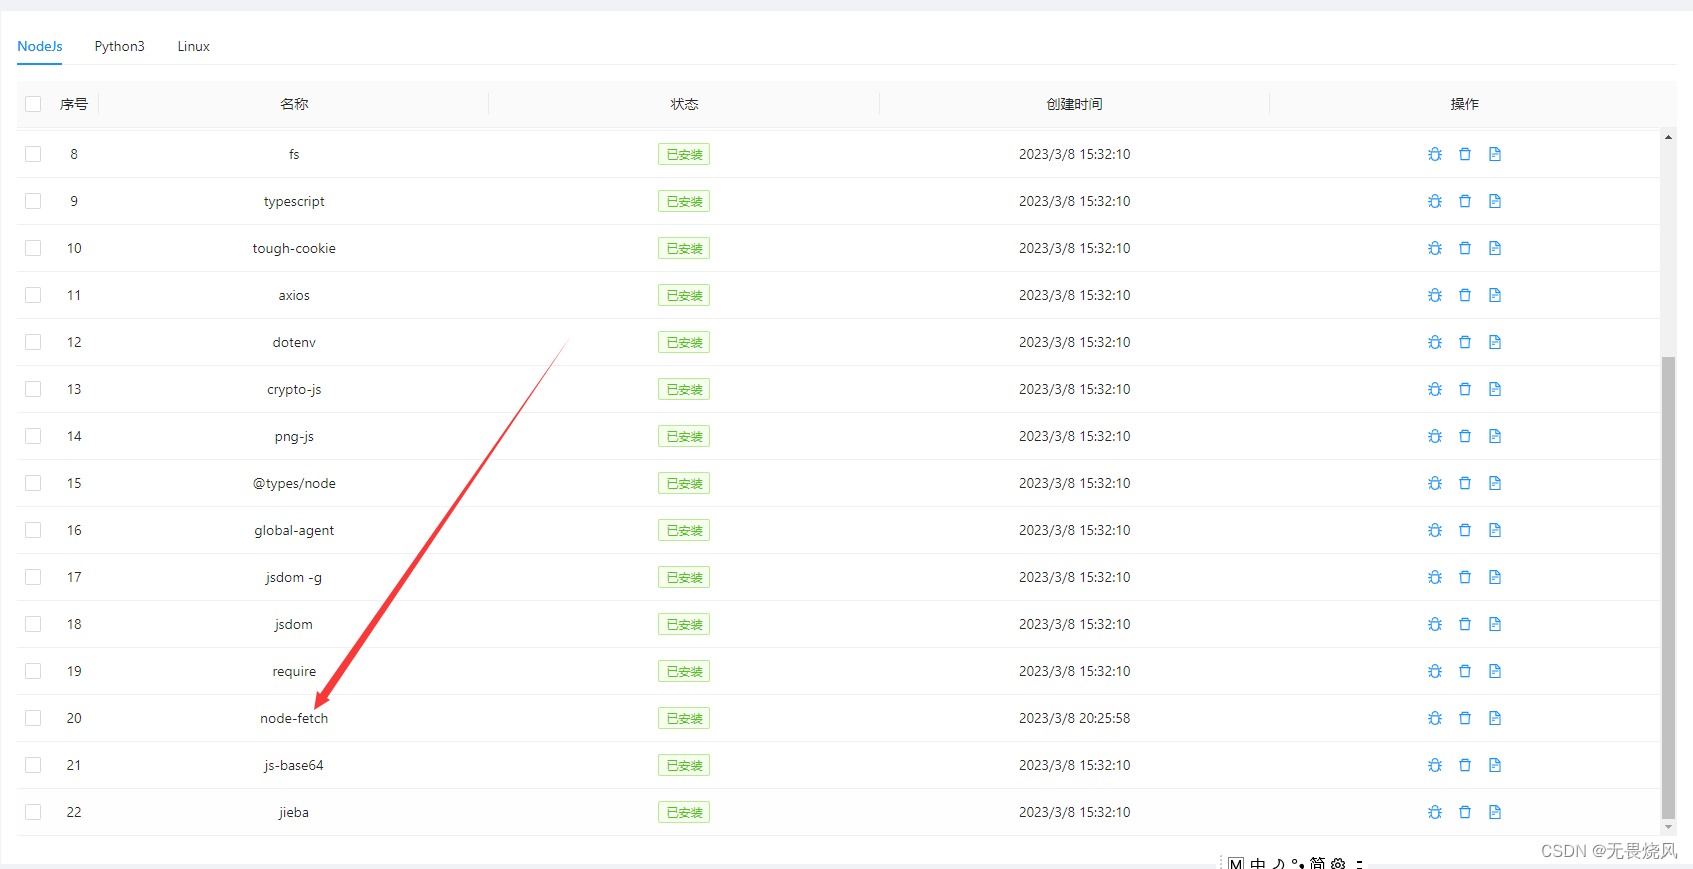Open the log document for require
1693x869 pixels.
[1495, 671]
